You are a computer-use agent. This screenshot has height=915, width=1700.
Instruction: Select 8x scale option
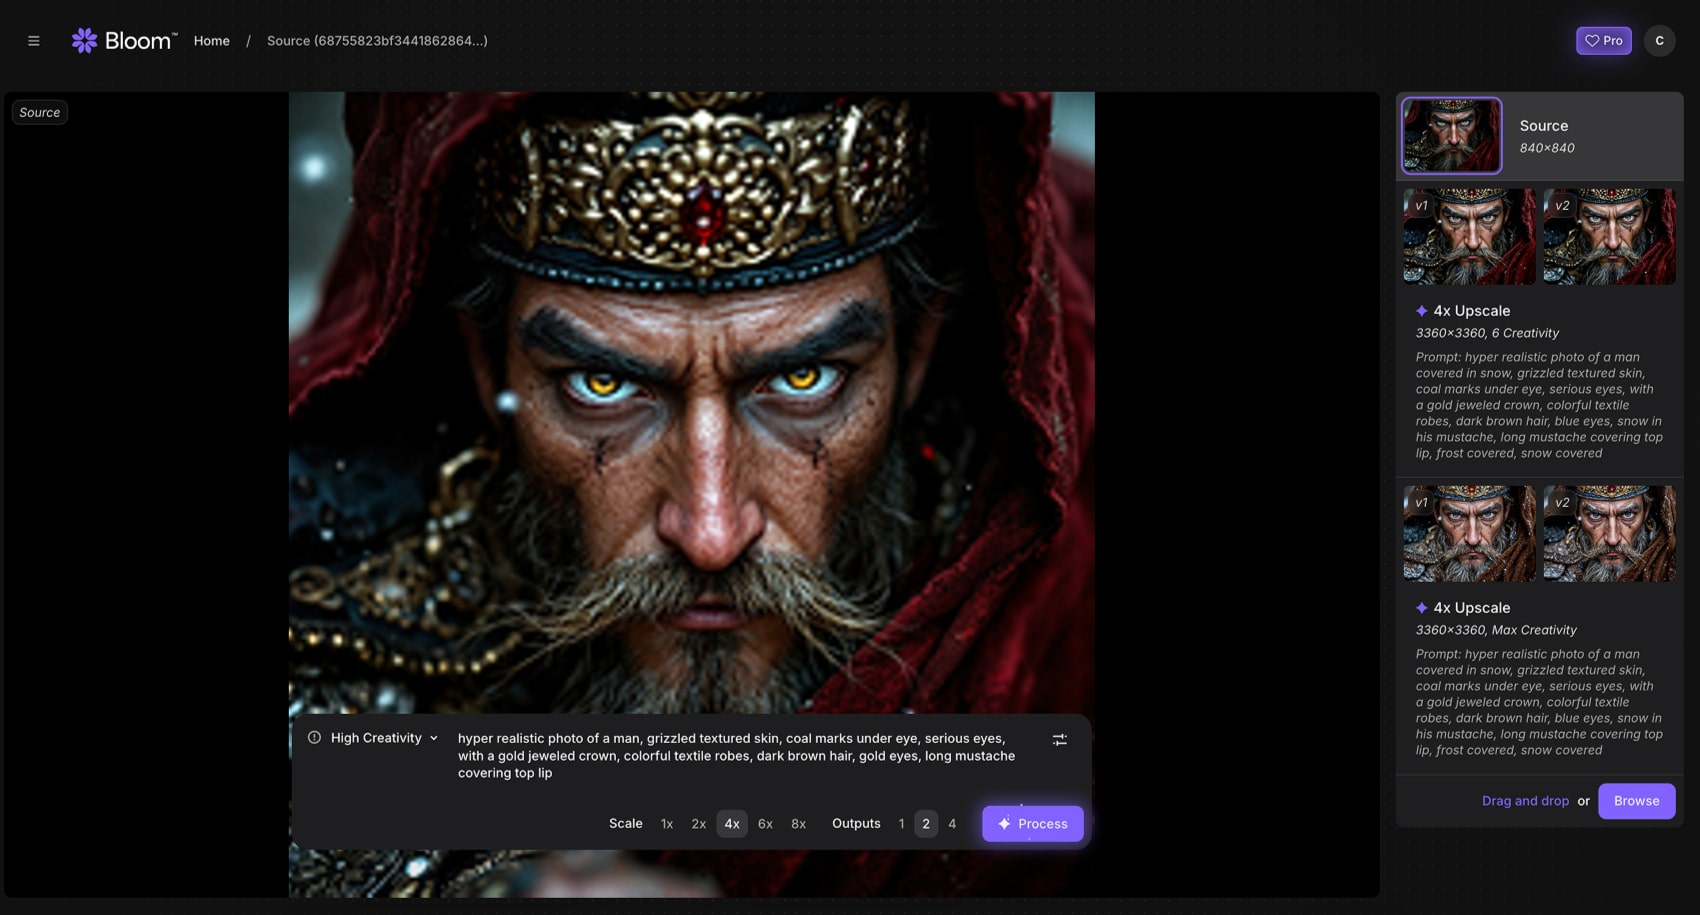coord(798,824)
